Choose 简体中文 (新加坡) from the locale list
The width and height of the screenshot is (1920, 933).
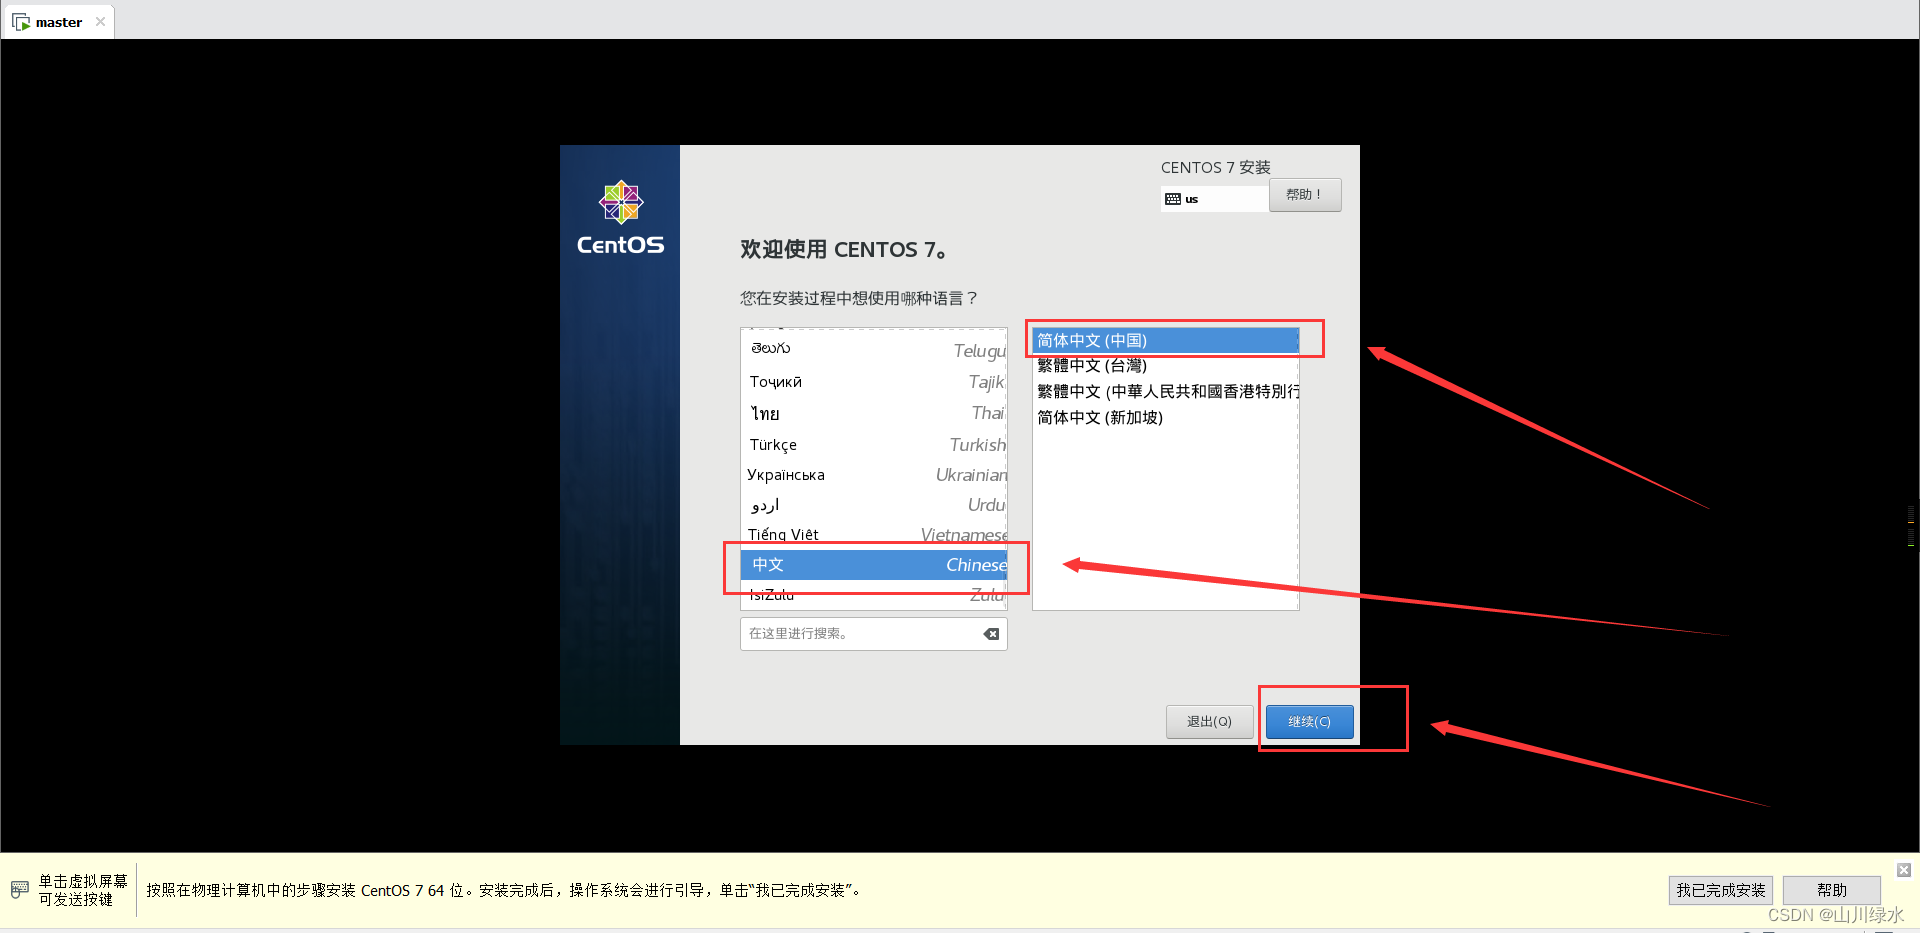pyautogui.click(x=1100, y=417)
